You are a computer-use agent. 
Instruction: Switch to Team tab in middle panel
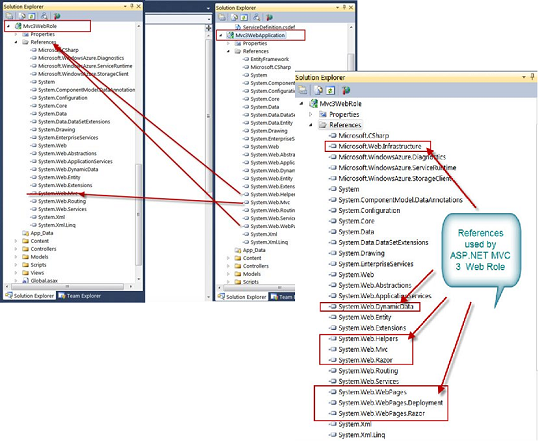pos(282,297)
